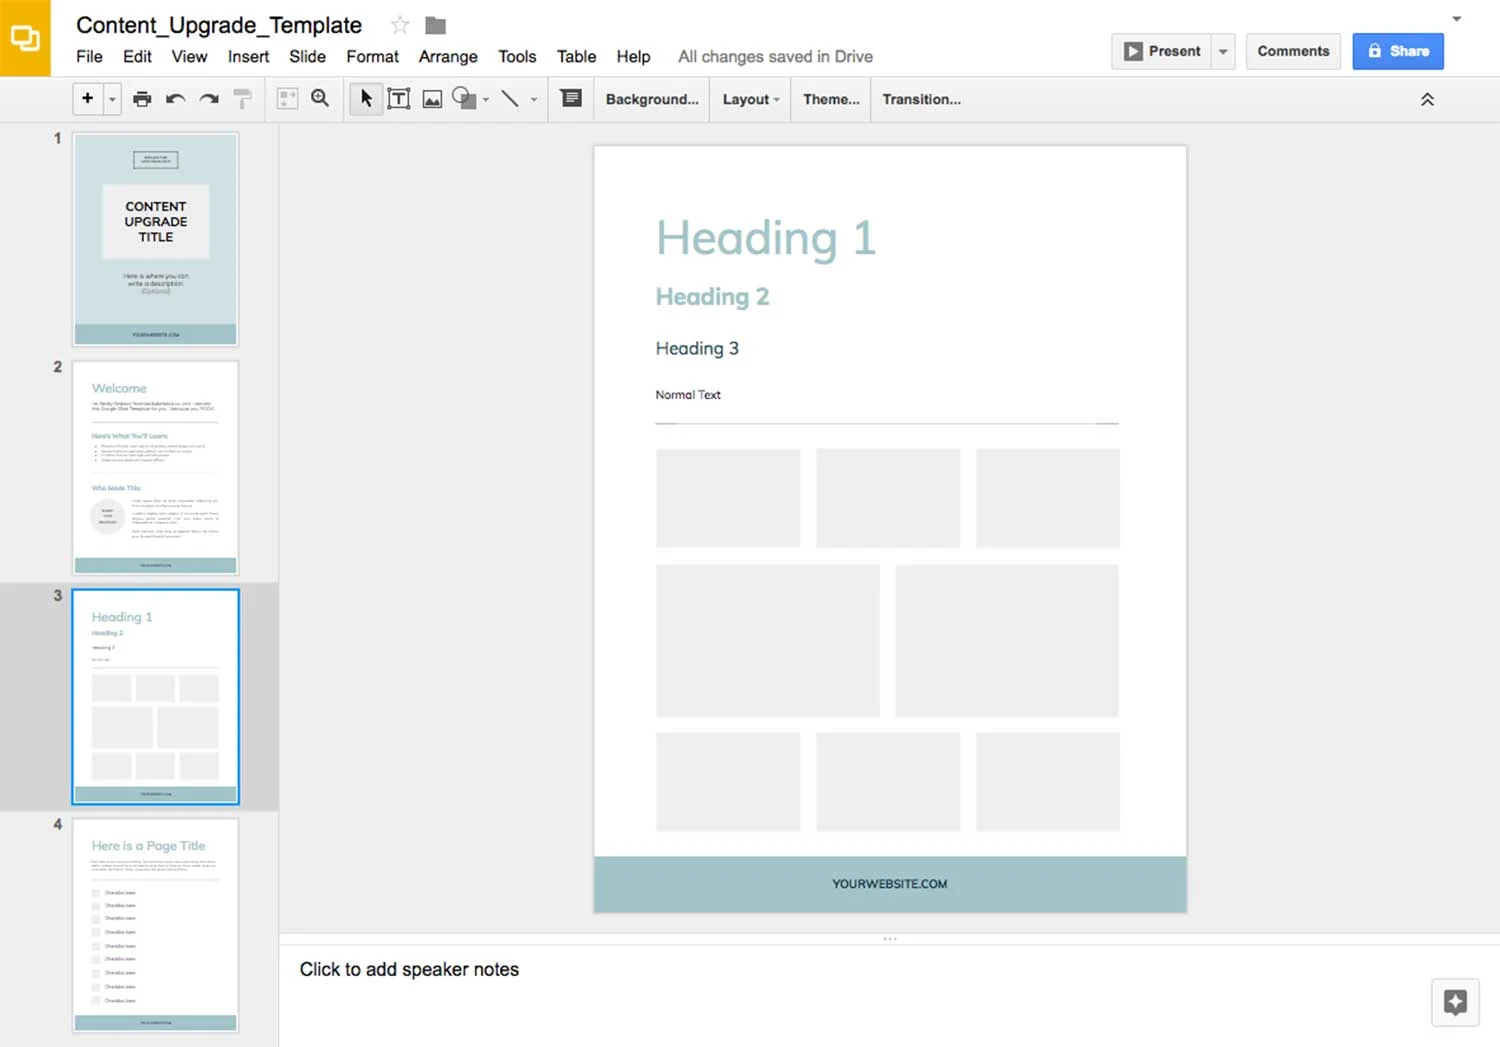The height and width of the screenshot is (1047, 1500).
Task: Click the blue Share button
Action: point(1398,51)
